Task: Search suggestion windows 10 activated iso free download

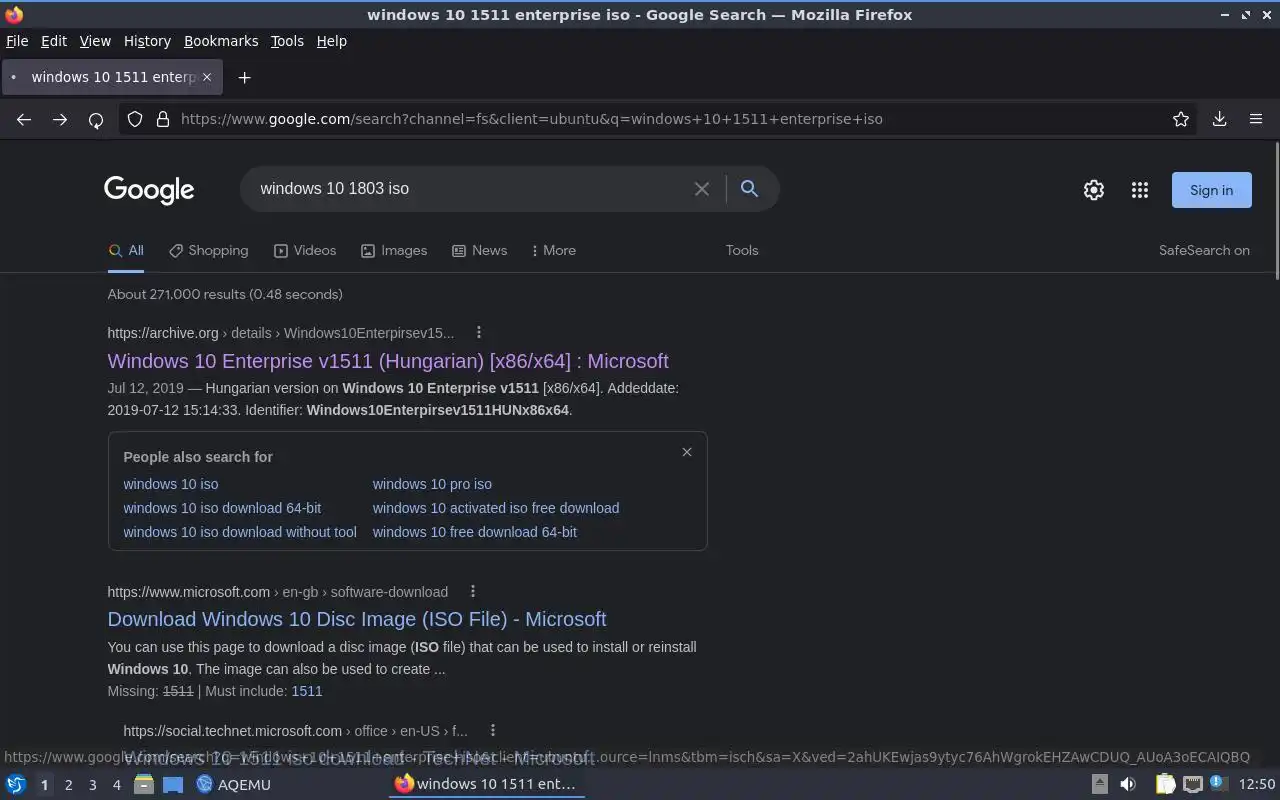Action: tap(496, 508)
